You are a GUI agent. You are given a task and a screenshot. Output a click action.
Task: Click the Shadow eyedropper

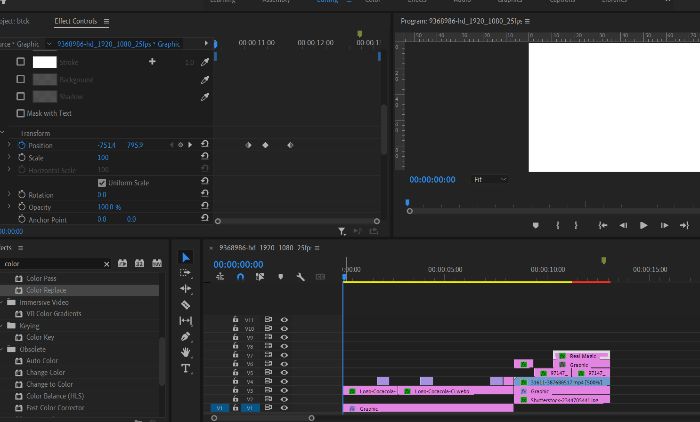click(205, 96)
